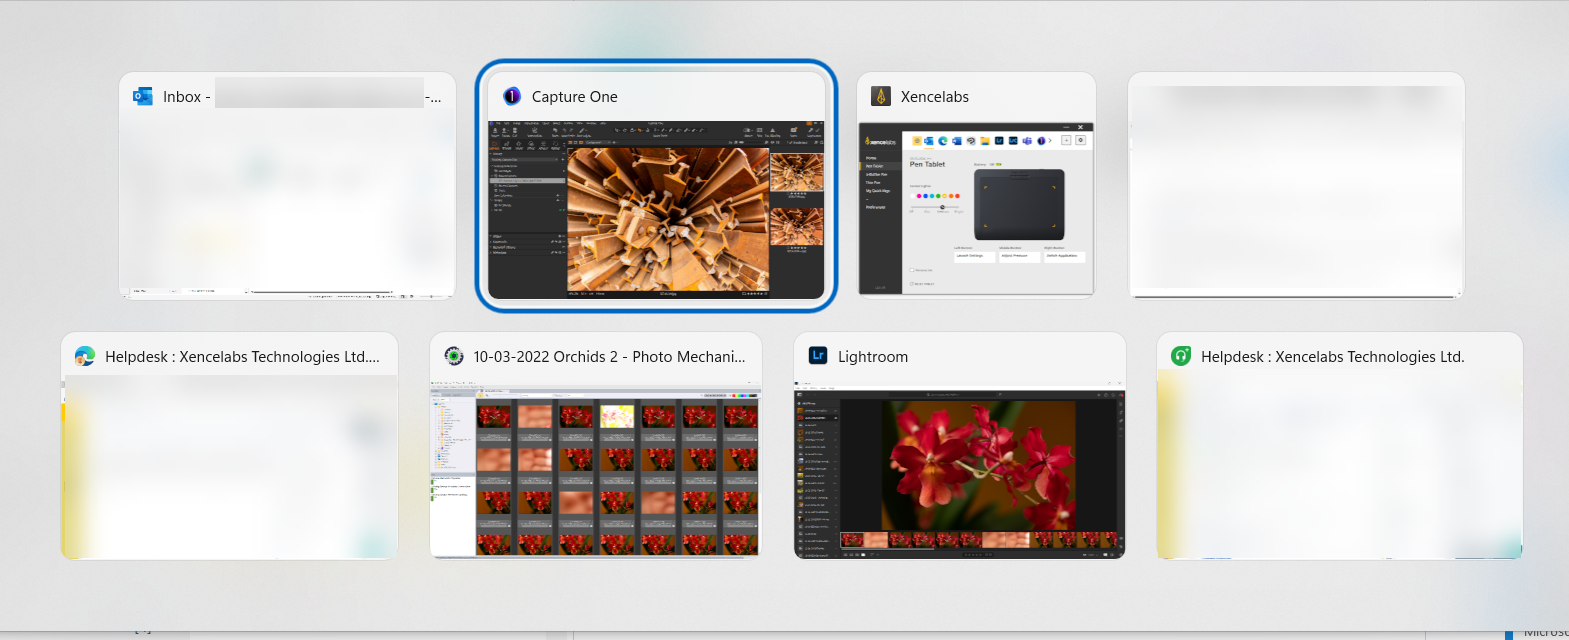1569x640 pixels.
Task: Click "10-03-2022 Orchids 2 - Photo Mechani..." title
Action: pyautogui.click(x=610, y=357)
